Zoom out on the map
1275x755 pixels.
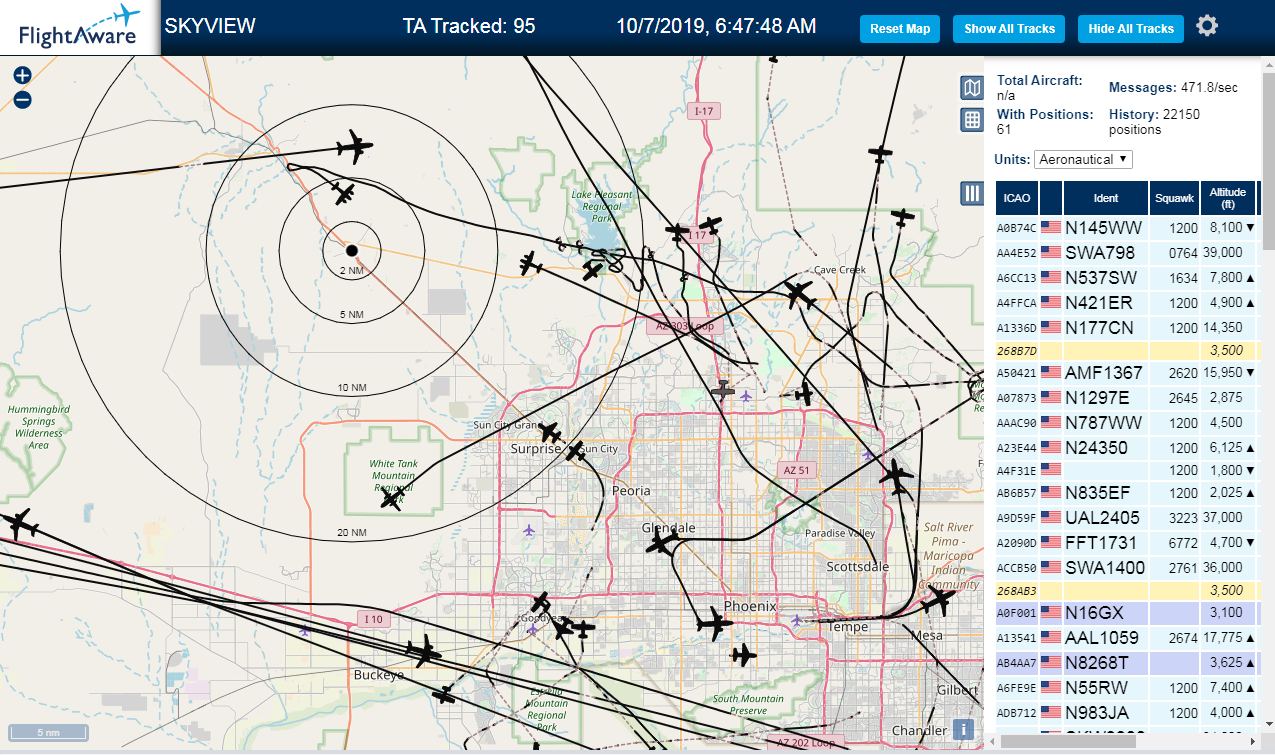click(x=22, y=99)
